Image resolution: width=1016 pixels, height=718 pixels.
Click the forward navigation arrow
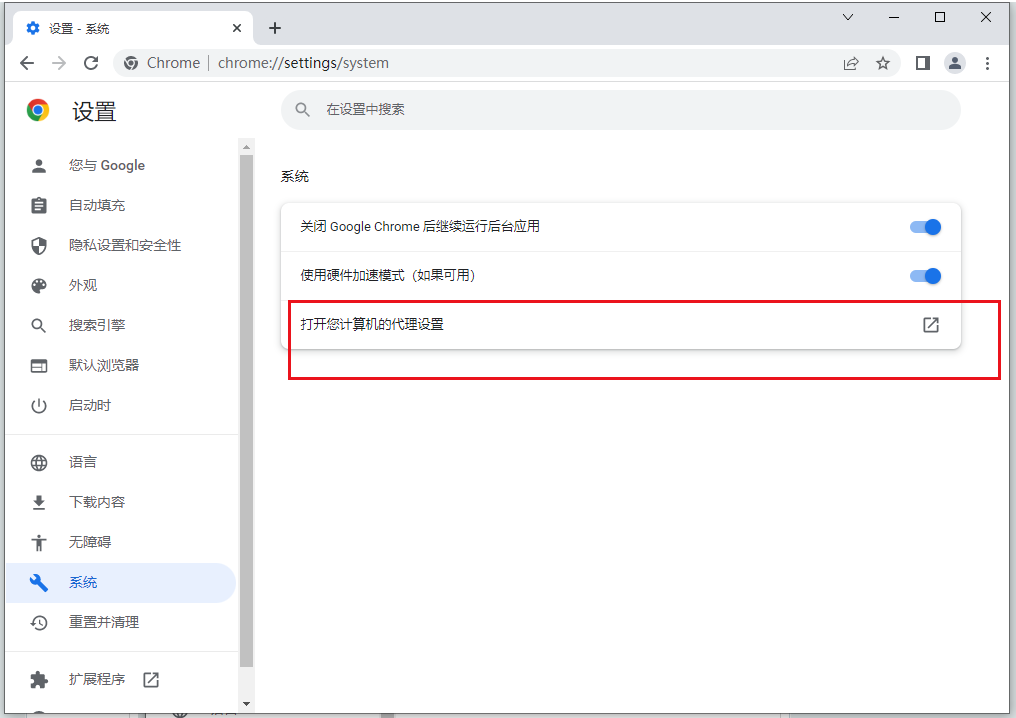point(59,63)
